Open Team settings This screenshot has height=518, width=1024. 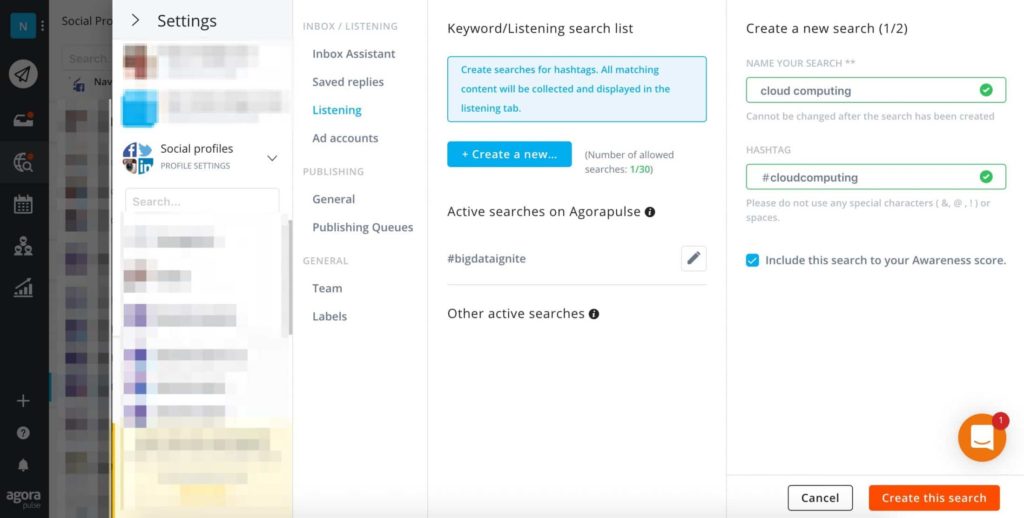[x=327, y=288]
